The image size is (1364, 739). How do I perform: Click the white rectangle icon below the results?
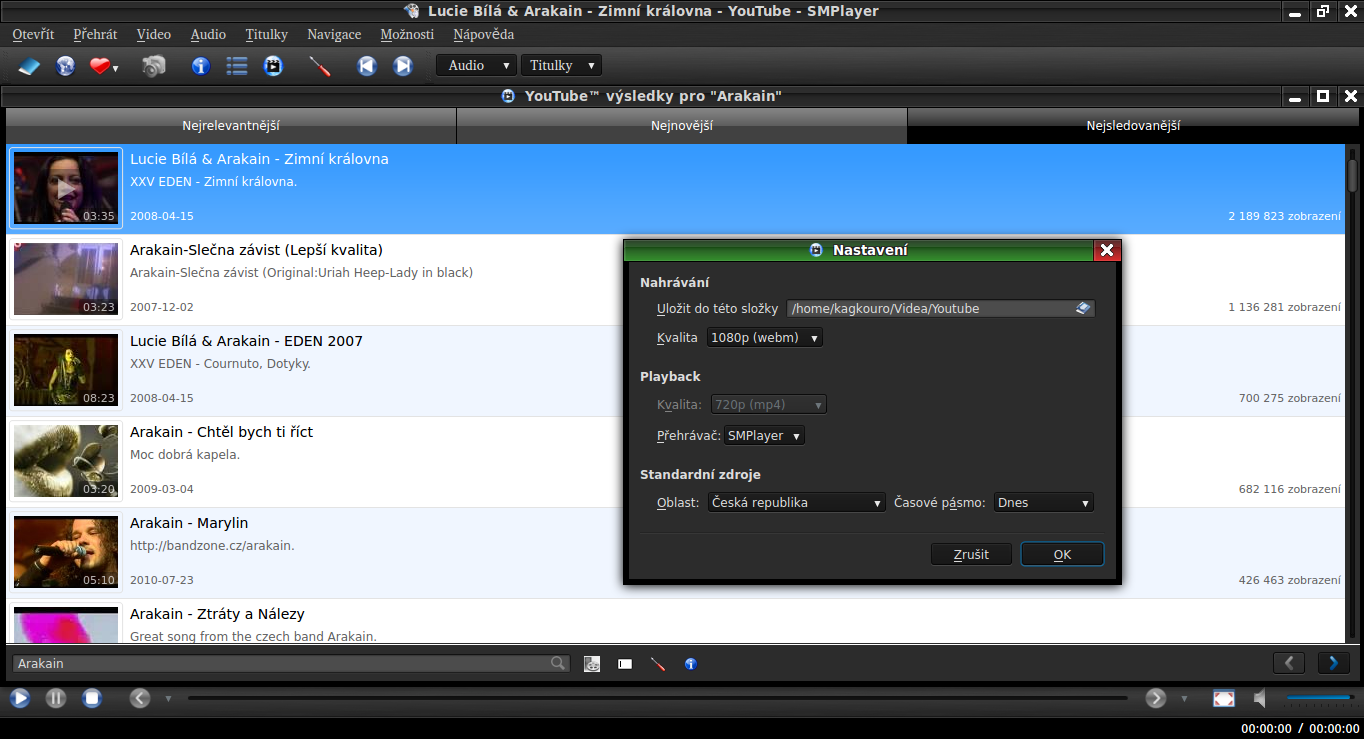[x=625, y=664]
